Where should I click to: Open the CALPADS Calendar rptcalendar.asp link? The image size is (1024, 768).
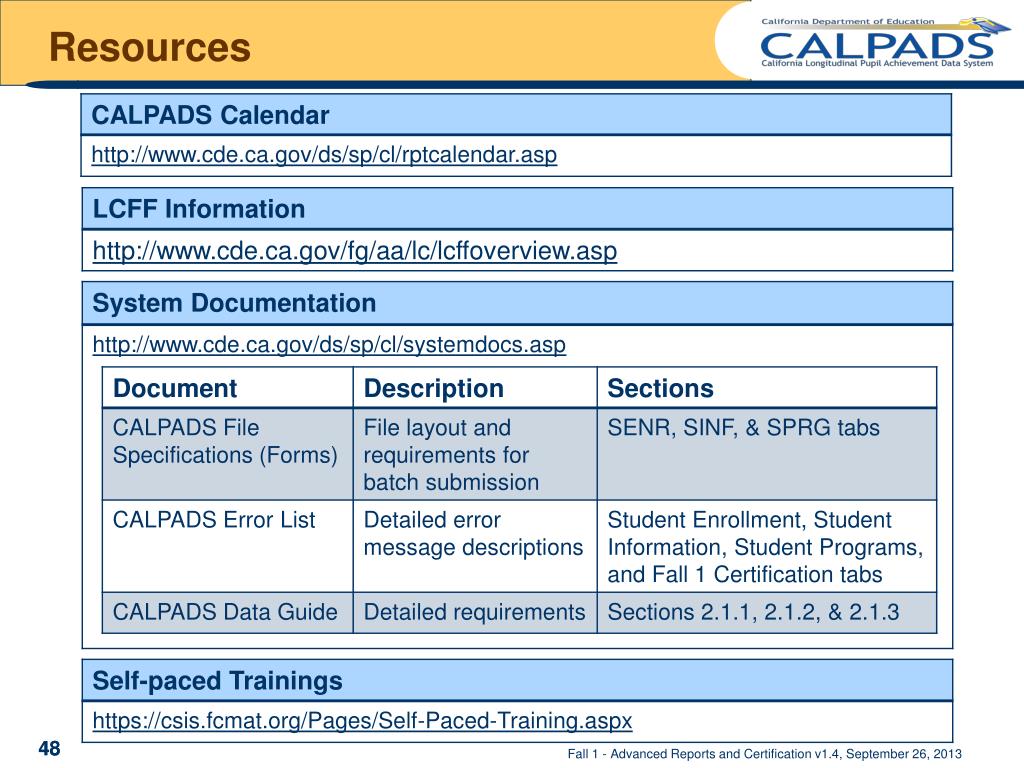click(x=324, y=155)
